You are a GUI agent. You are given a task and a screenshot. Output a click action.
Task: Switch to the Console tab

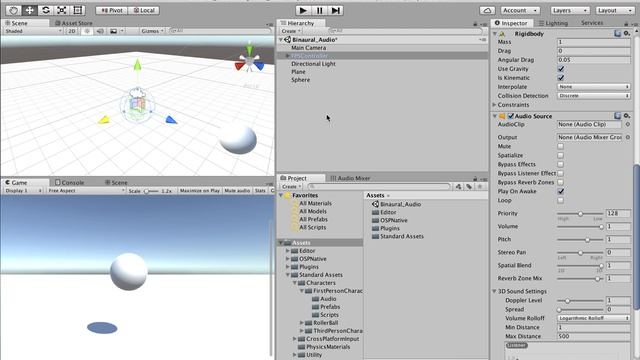pos(69,182)
